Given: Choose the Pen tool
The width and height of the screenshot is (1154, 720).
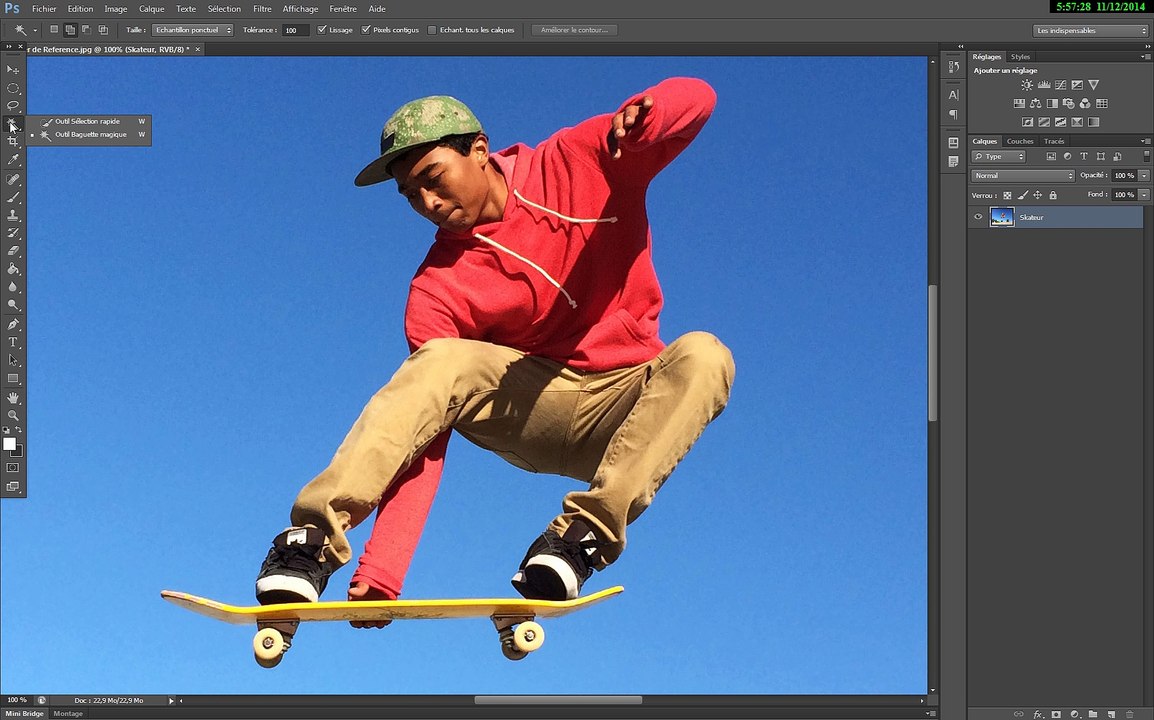Looking at the screenshot, I should (13, 324).
